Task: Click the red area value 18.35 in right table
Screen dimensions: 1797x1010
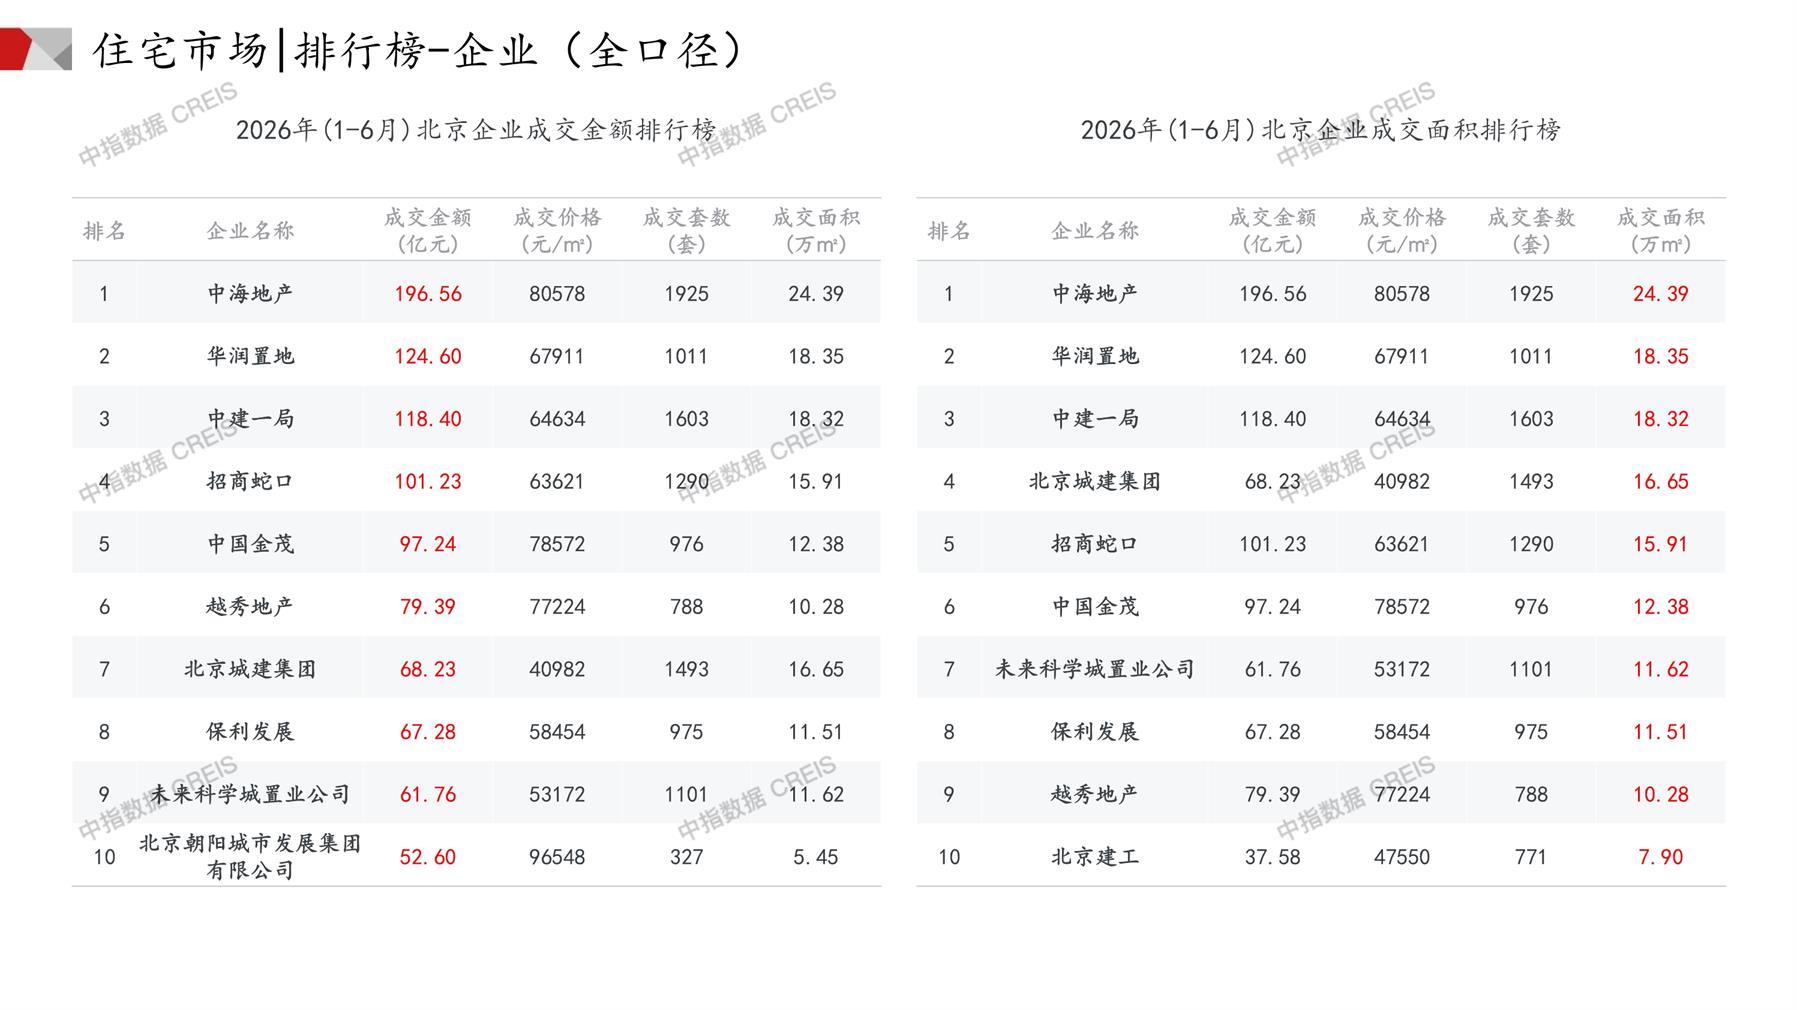Action: pos(1660,356)
